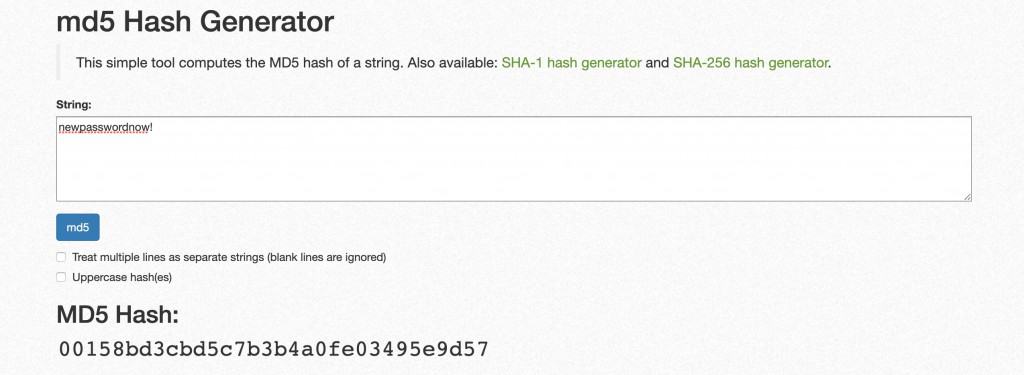The width and height of the screenshot is (1024, 375).
Task: Click the tool description sentence text
Action: (453, 63)
